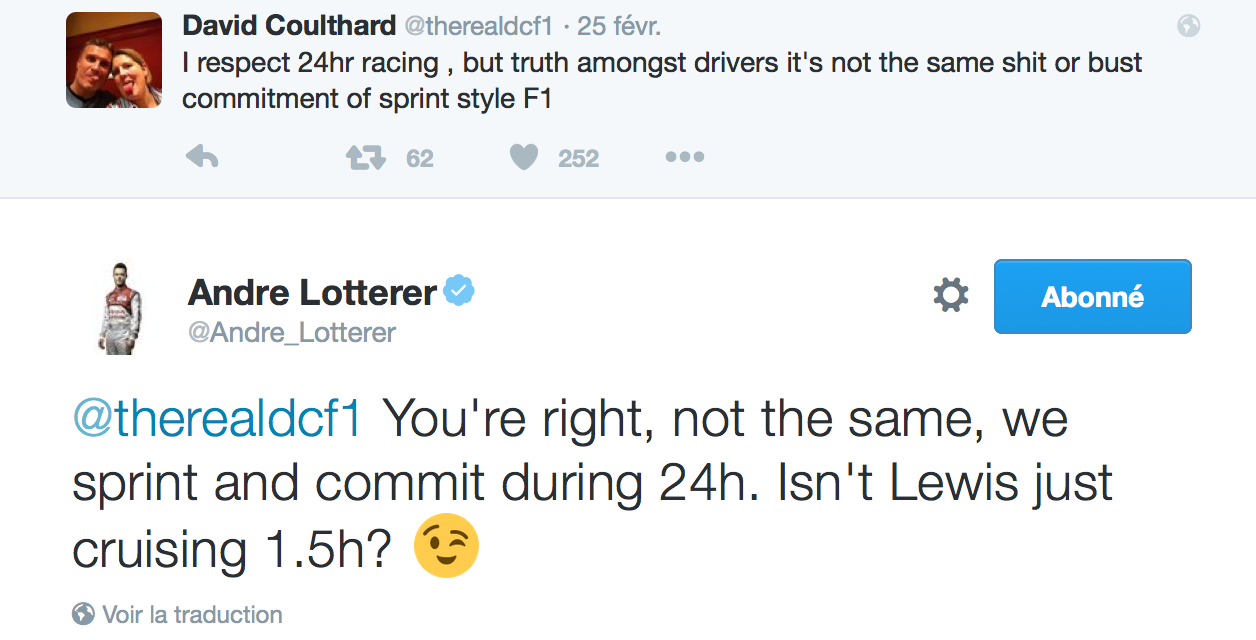Click the globe icon at the tweet's right edge
The height and width of the screenshot is (640, 1256).
pyautogui.click(x=1188, y=26)
